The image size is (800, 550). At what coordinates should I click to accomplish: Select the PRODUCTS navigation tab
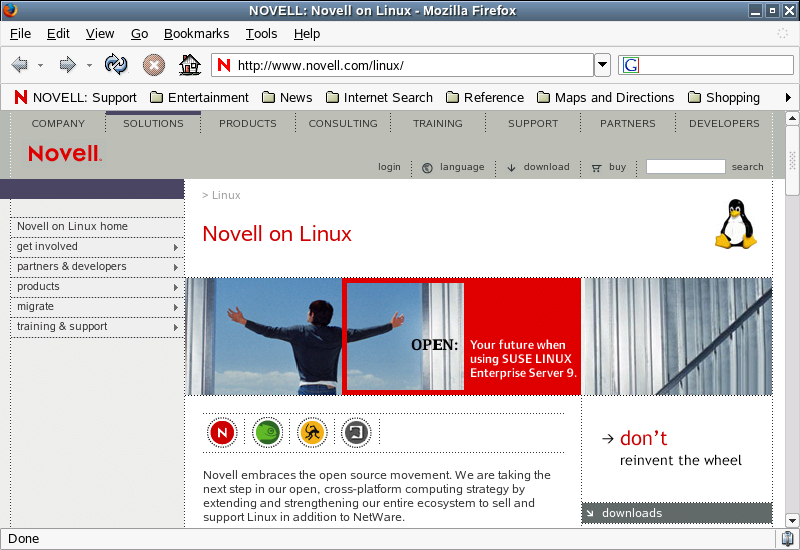coord(247,123)
